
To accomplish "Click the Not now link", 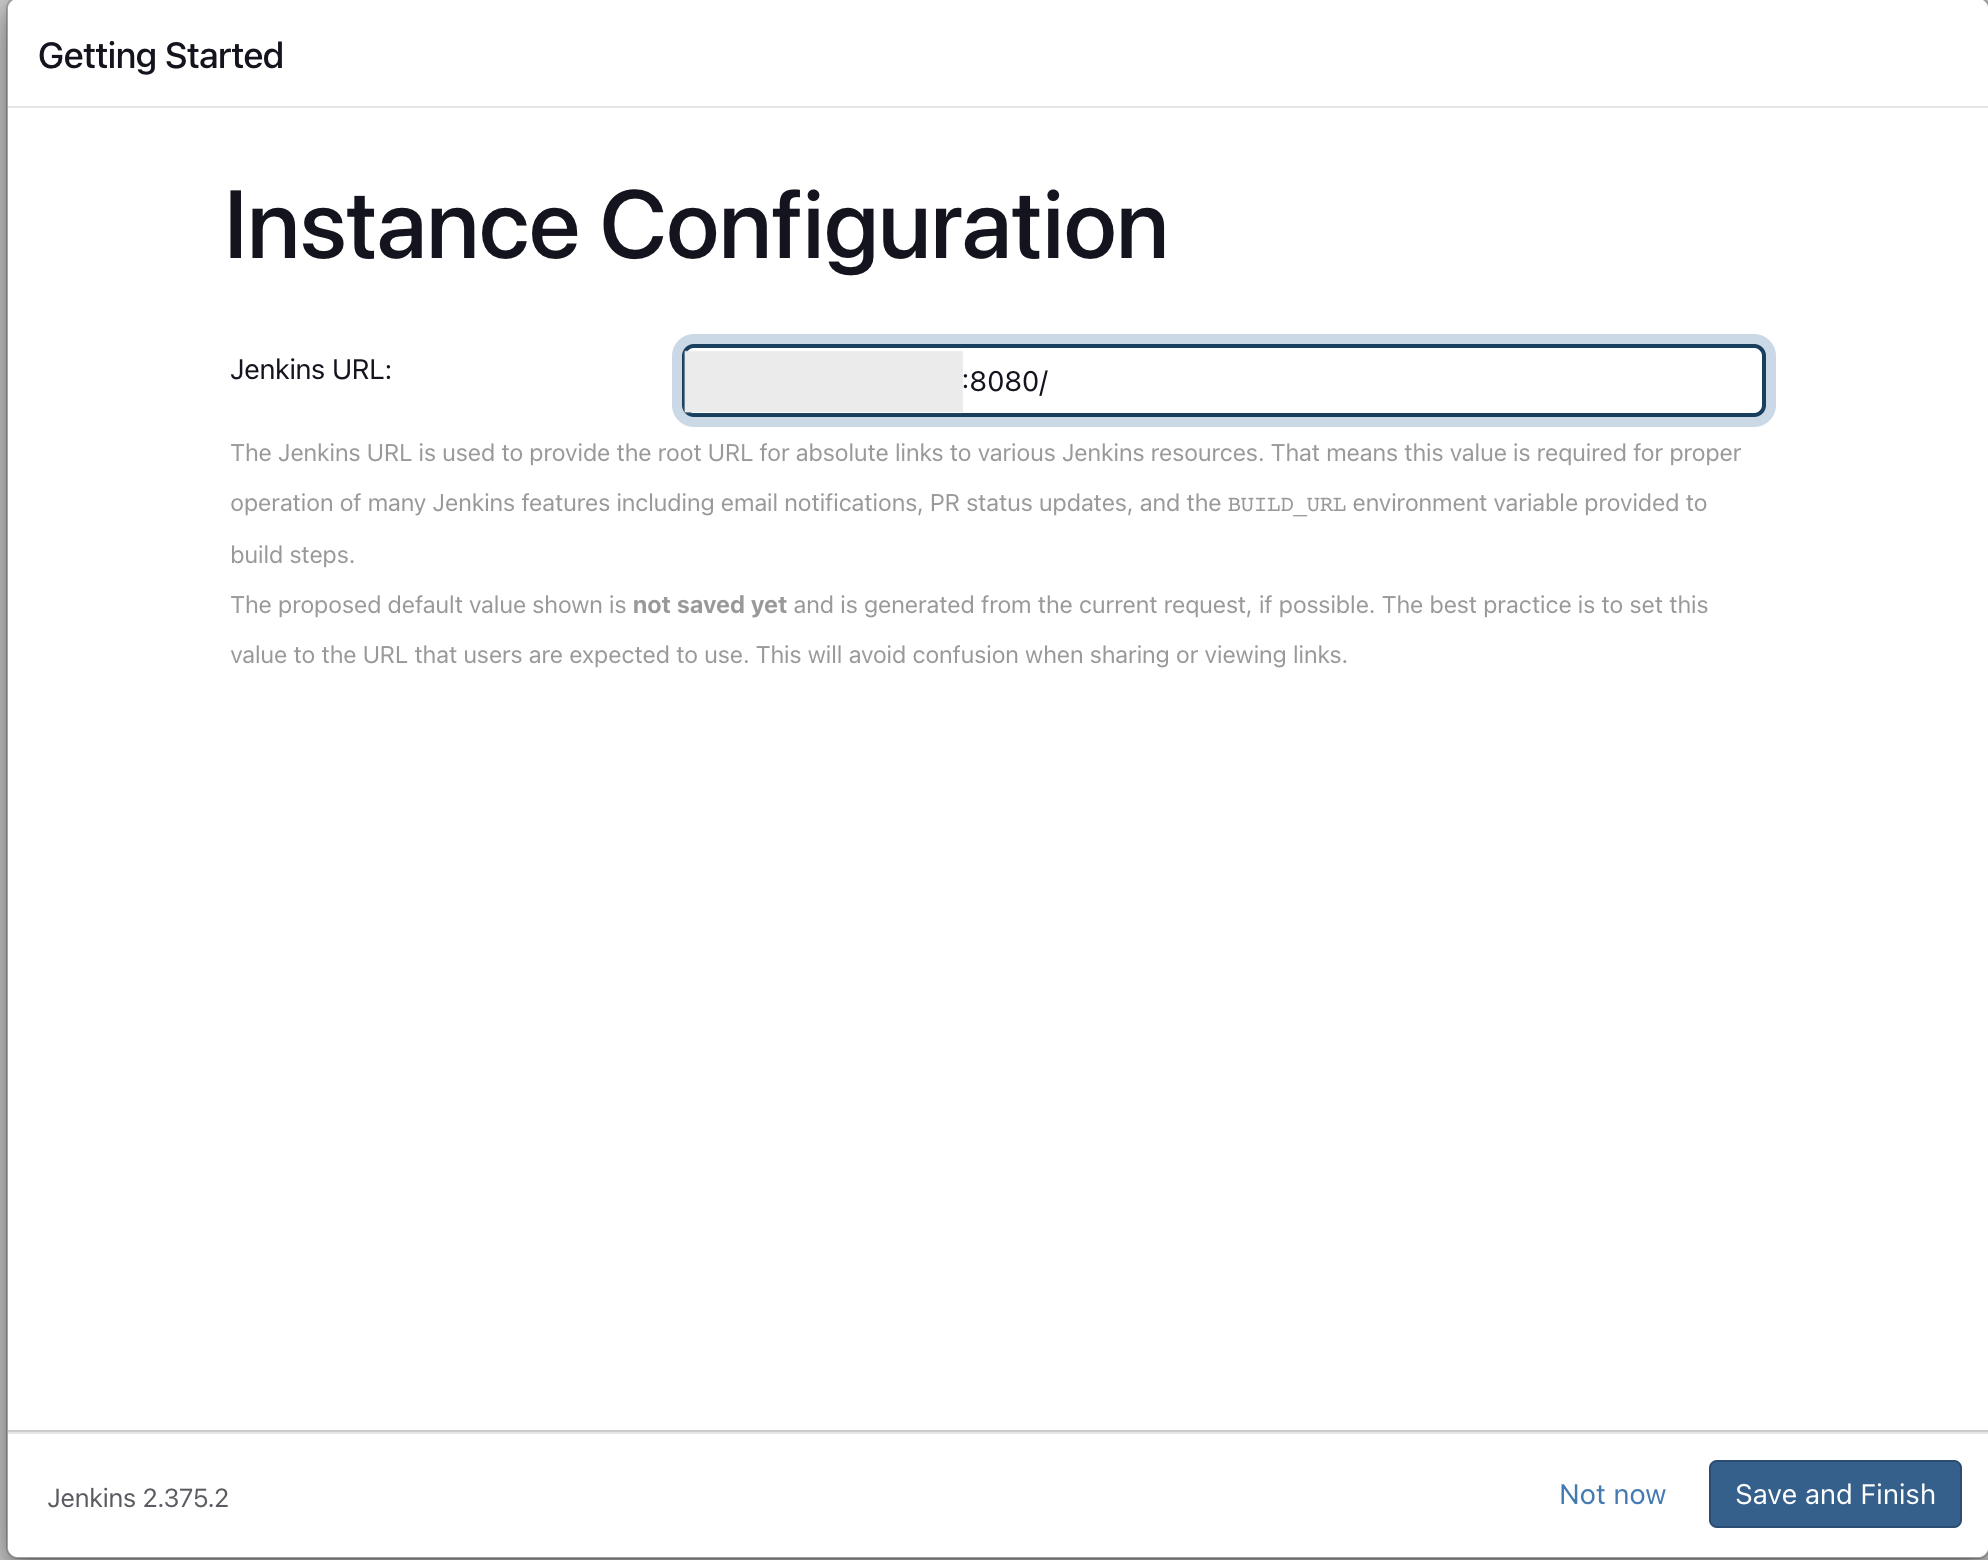I will pyautogui.click(x=1612, y=1494).
